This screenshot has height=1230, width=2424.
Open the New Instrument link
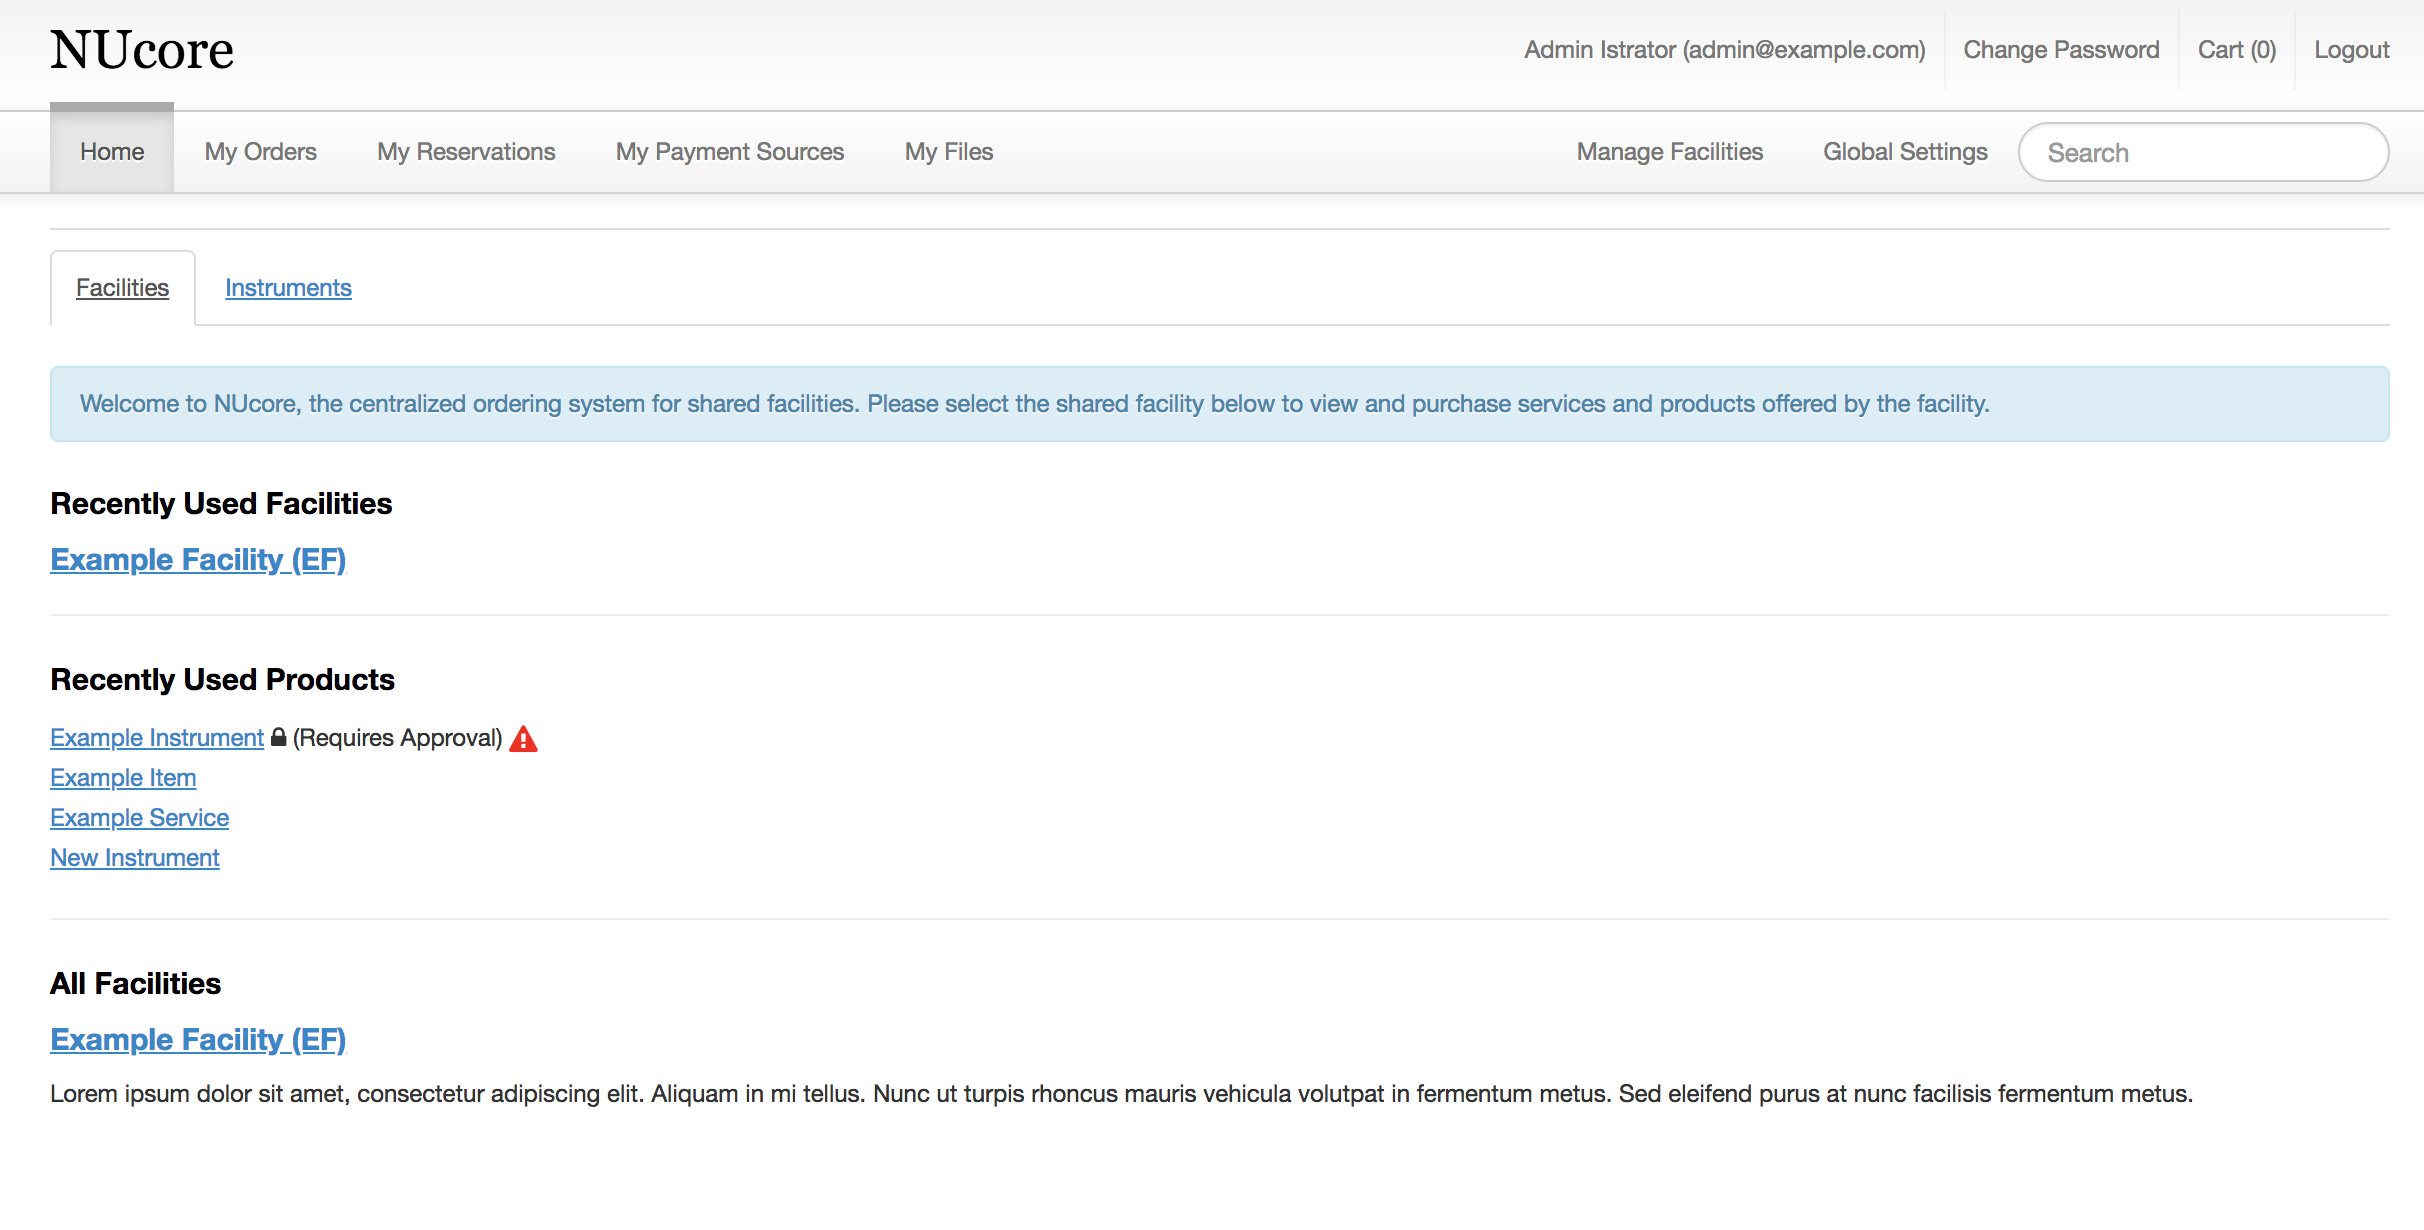[x=135, y=858]
